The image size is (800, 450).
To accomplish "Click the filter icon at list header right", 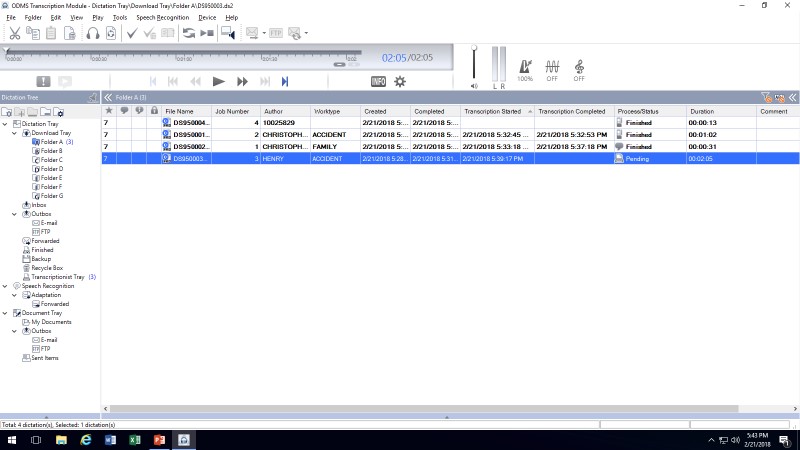I will pyautogui.click(x=766, y=97).
